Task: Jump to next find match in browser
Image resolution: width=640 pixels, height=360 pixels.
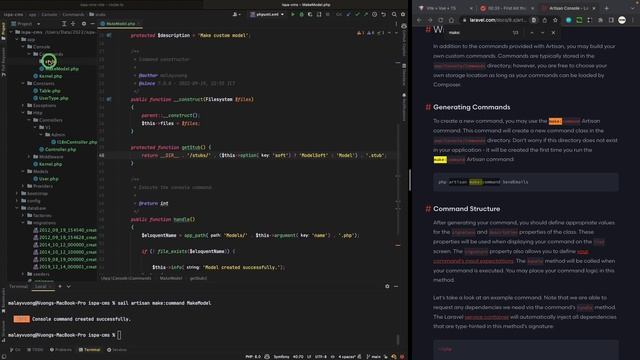Action: [542, 33]
